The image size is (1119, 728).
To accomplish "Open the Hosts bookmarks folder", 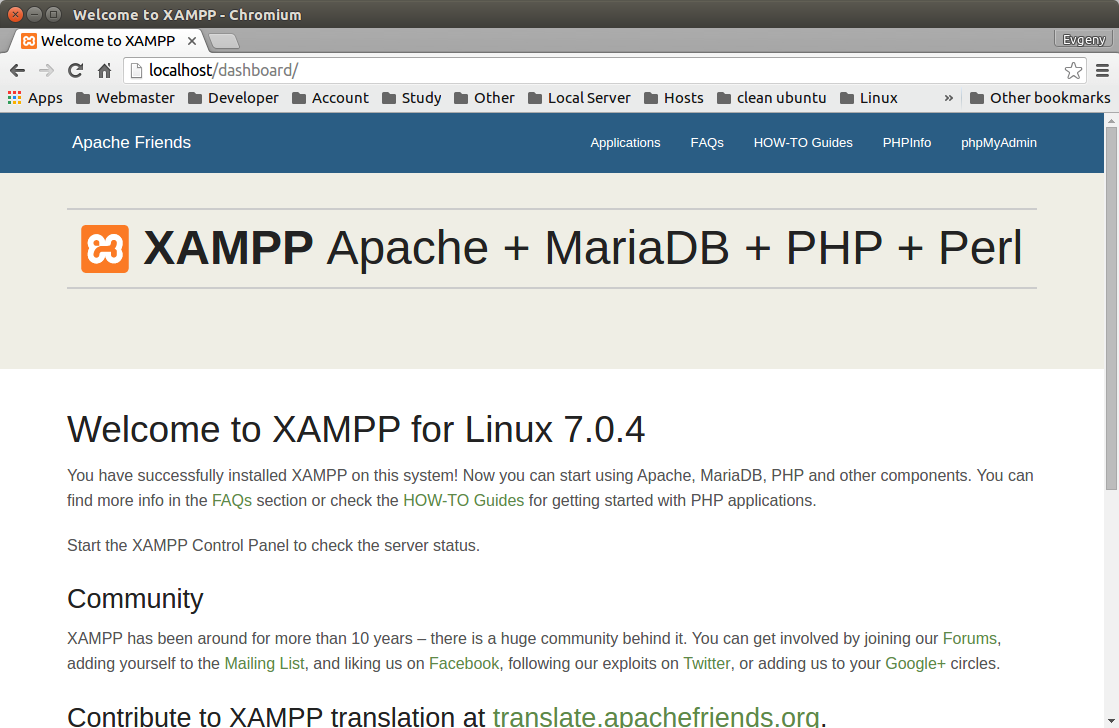I will click(x=673, y=98).
